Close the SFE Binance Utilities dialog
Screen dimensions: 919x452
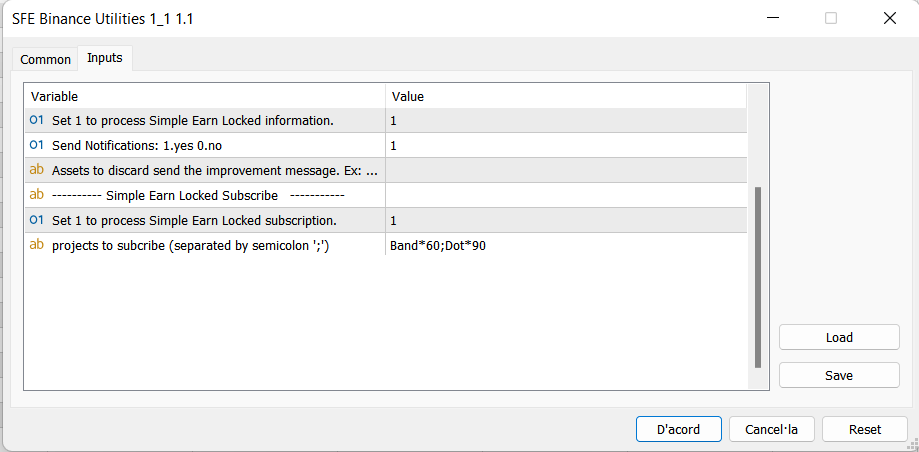[890, 19]
